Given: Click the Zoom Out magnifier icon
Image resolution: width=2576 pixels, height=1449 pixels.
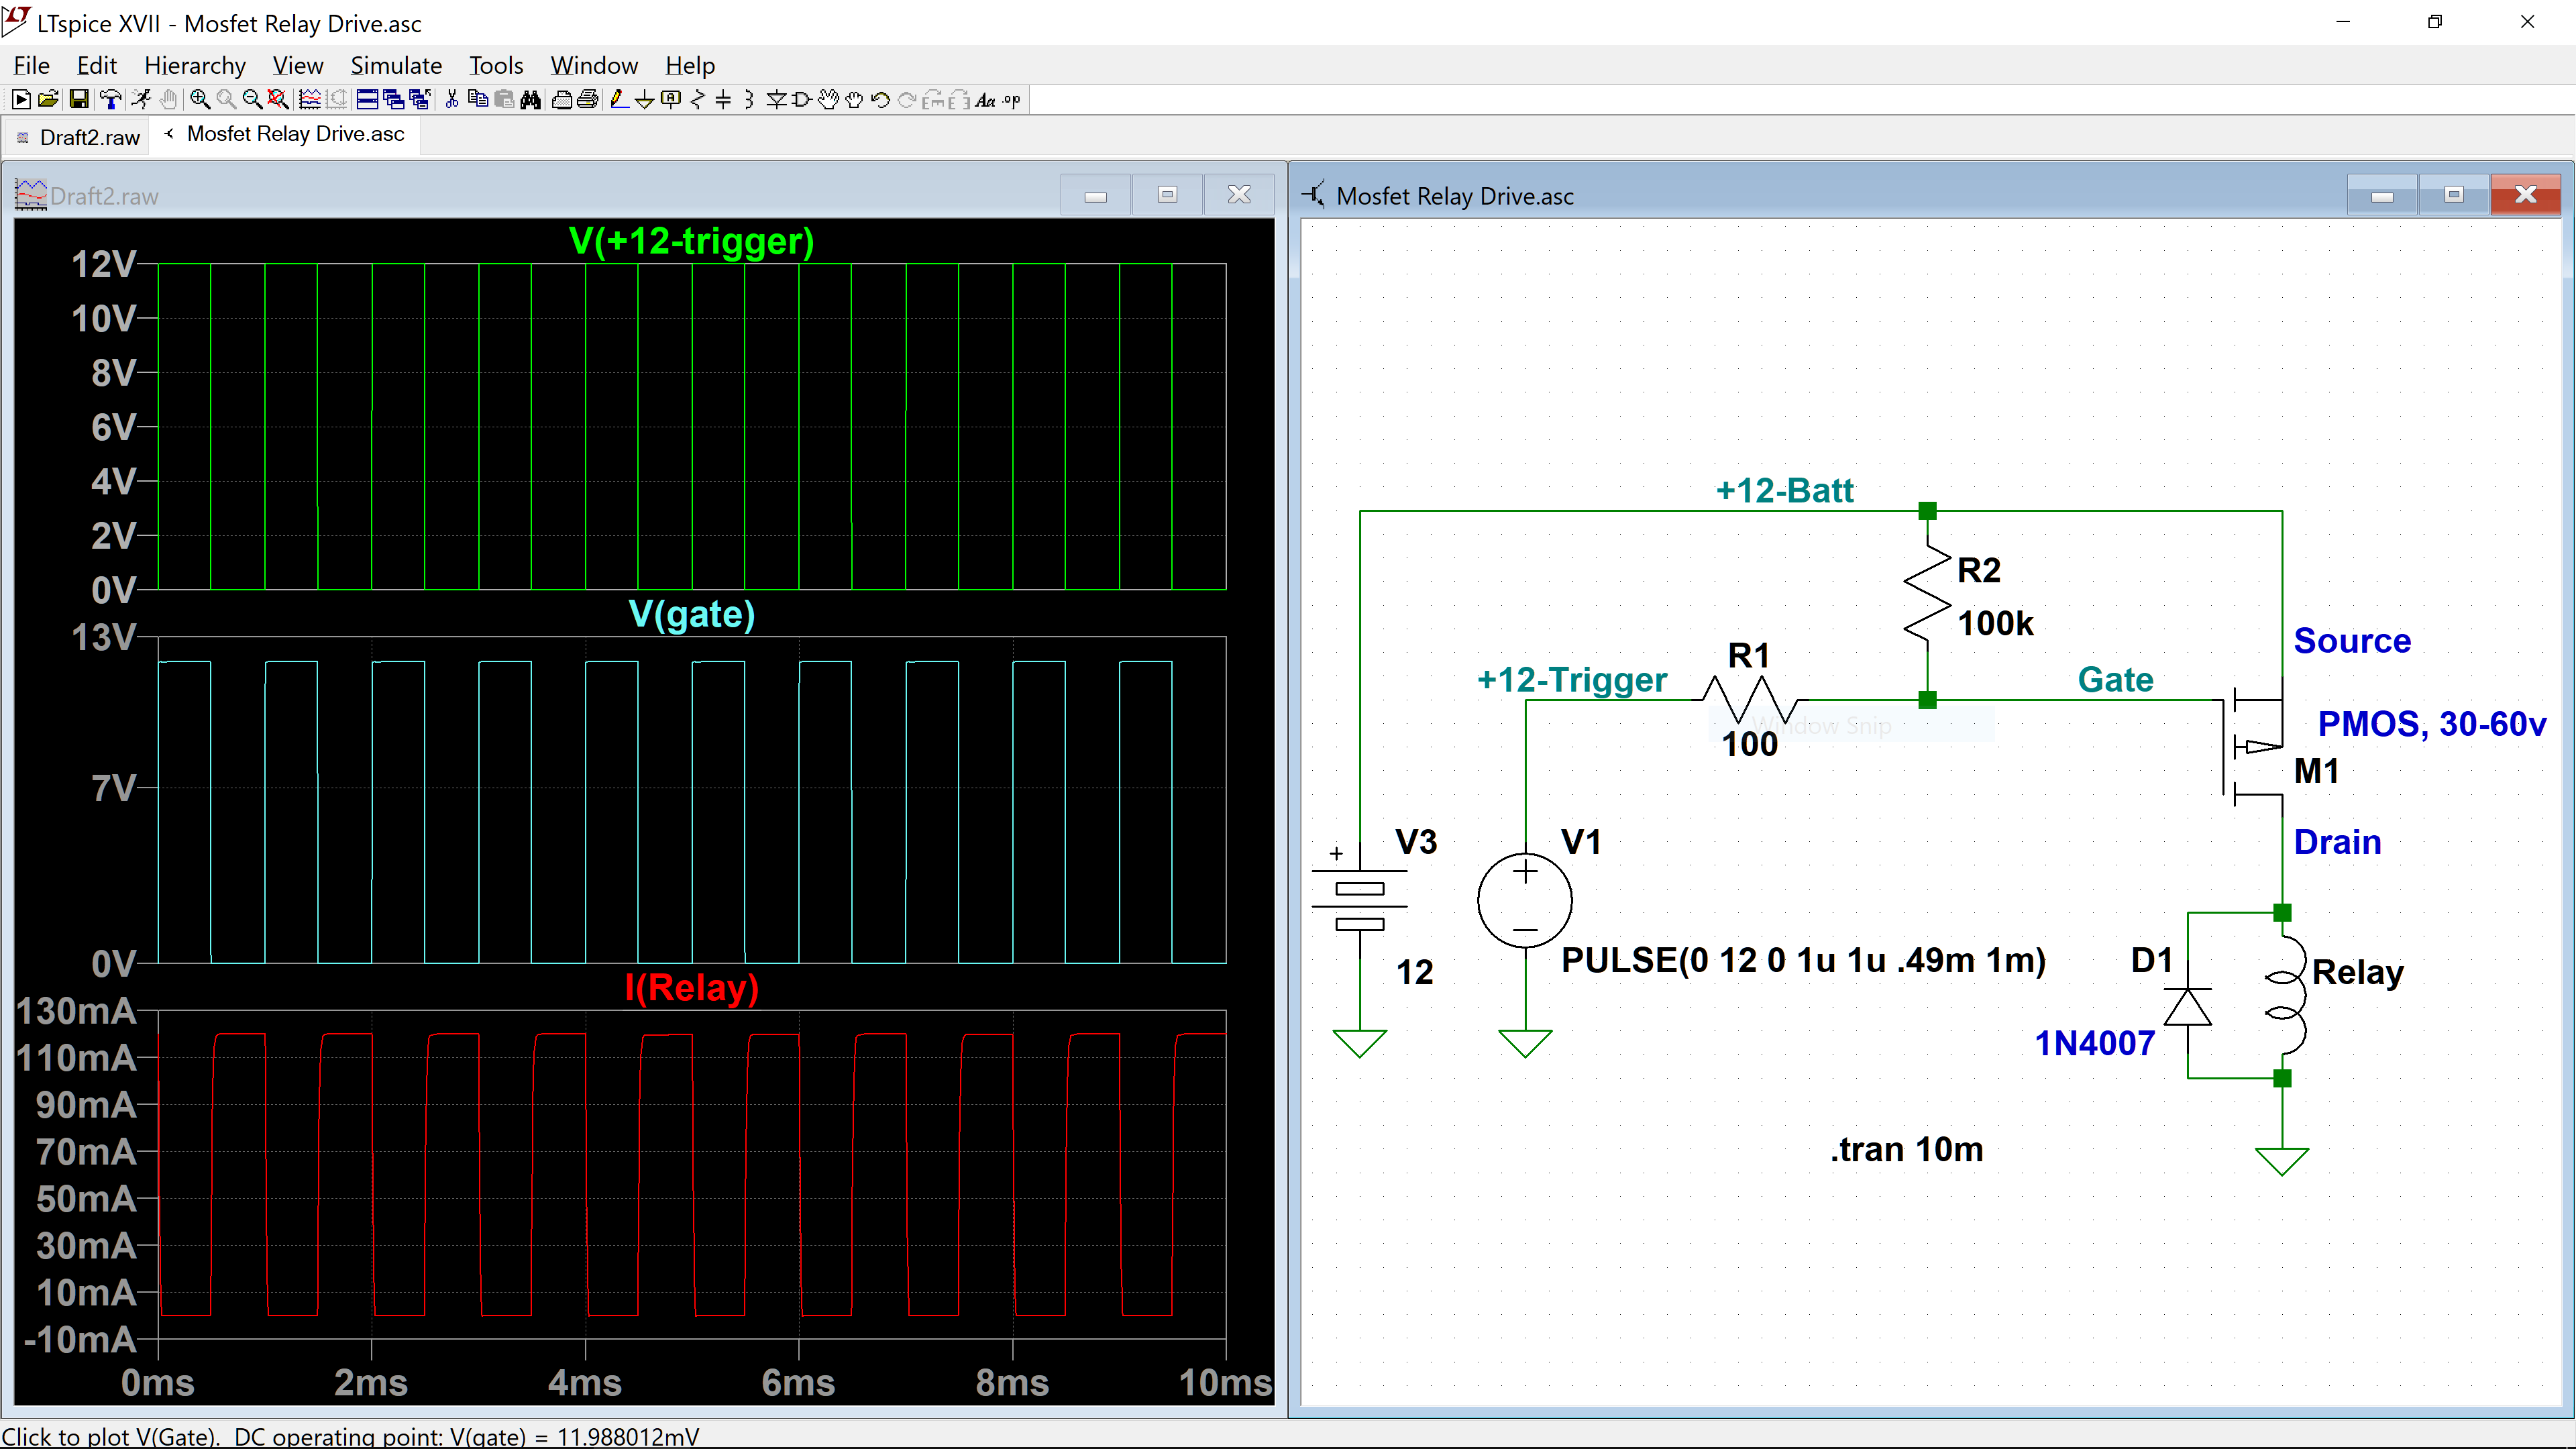Looking at the screenshot, I should (253, 100).
